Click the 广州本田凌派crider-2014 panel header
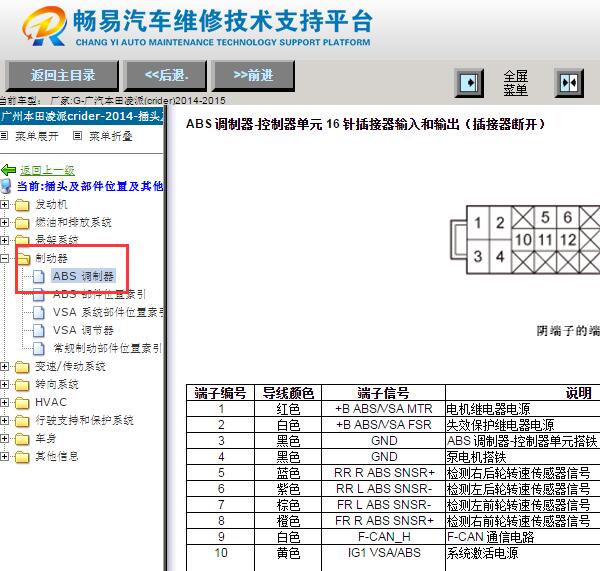The image size is (600, 571). tap(82, 116)
